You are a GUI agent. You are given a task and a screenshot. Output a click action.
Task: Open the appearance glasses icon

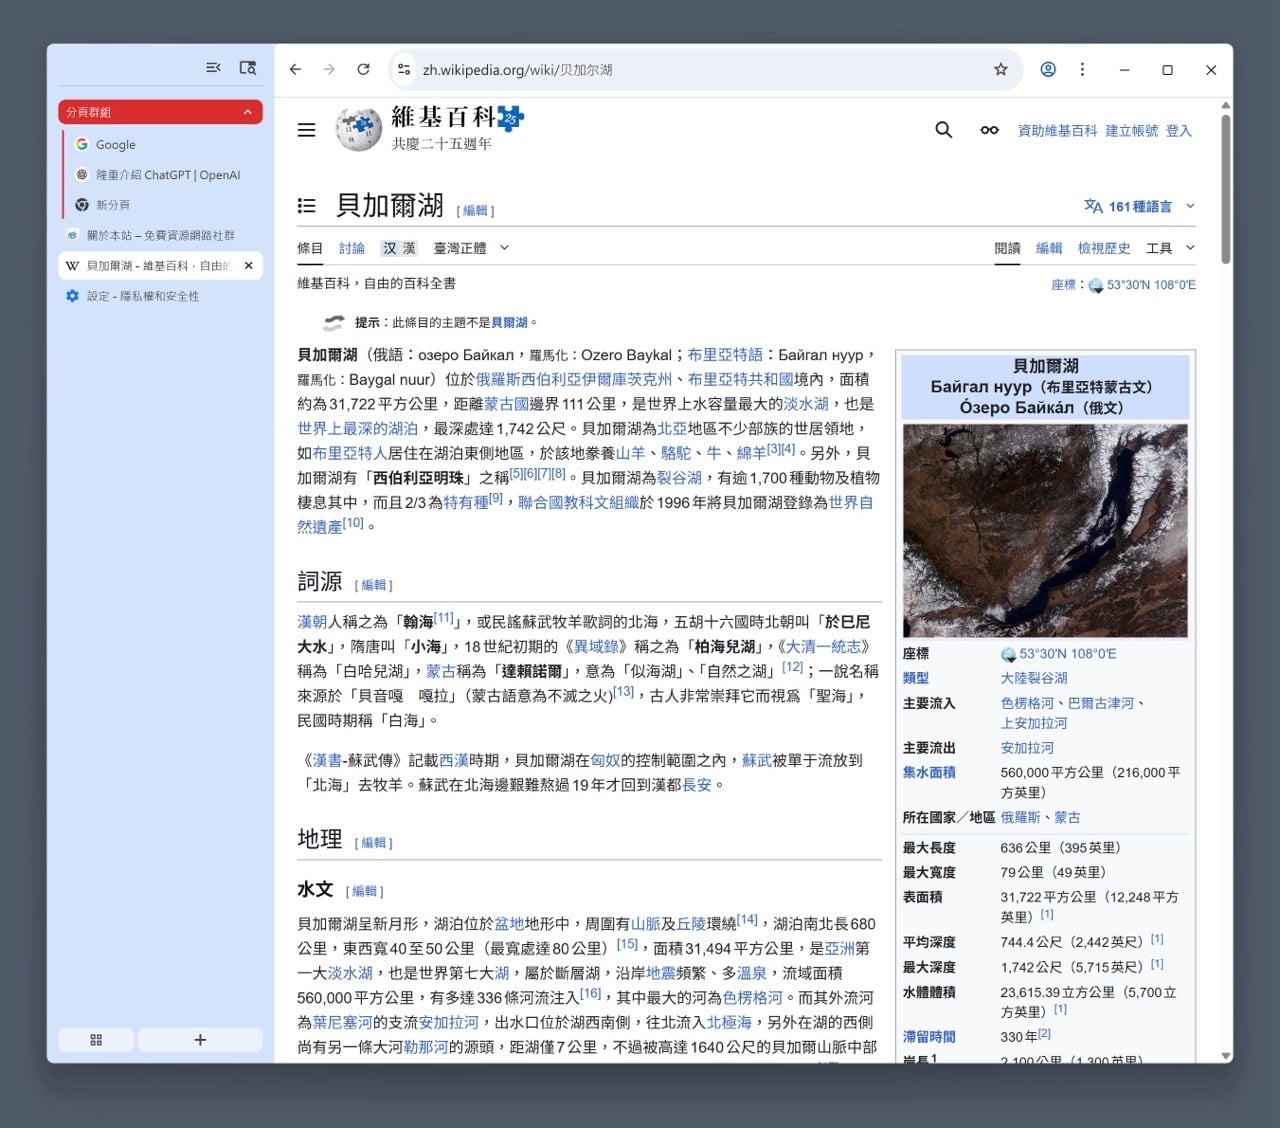coord(989,130)
